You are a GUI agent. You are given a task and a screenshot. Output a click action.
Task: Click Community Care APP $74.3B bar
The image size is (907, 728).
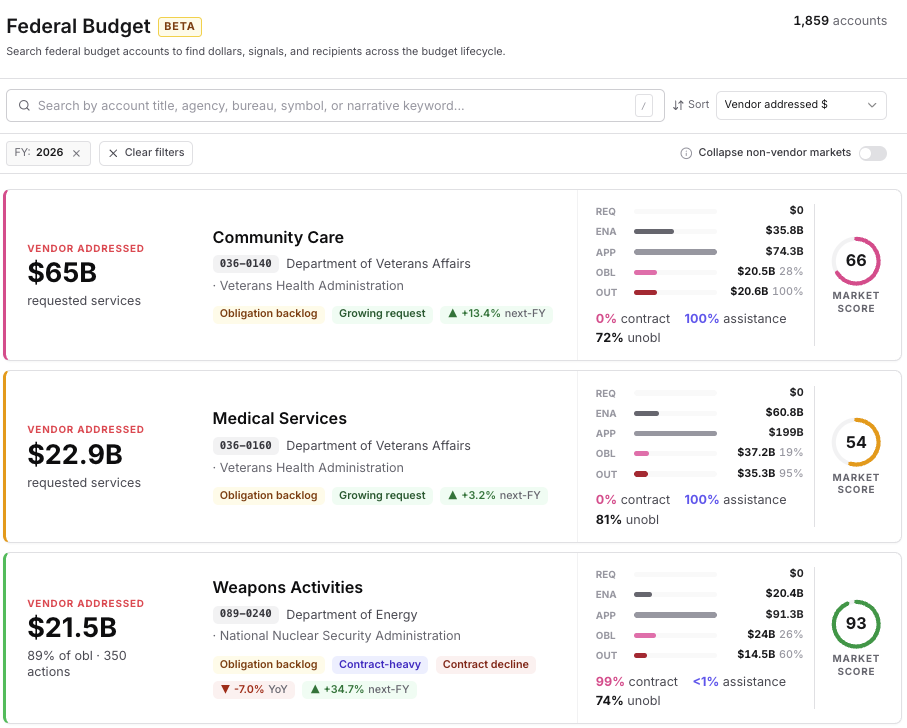pyautogui.click(x=675, y=252)
